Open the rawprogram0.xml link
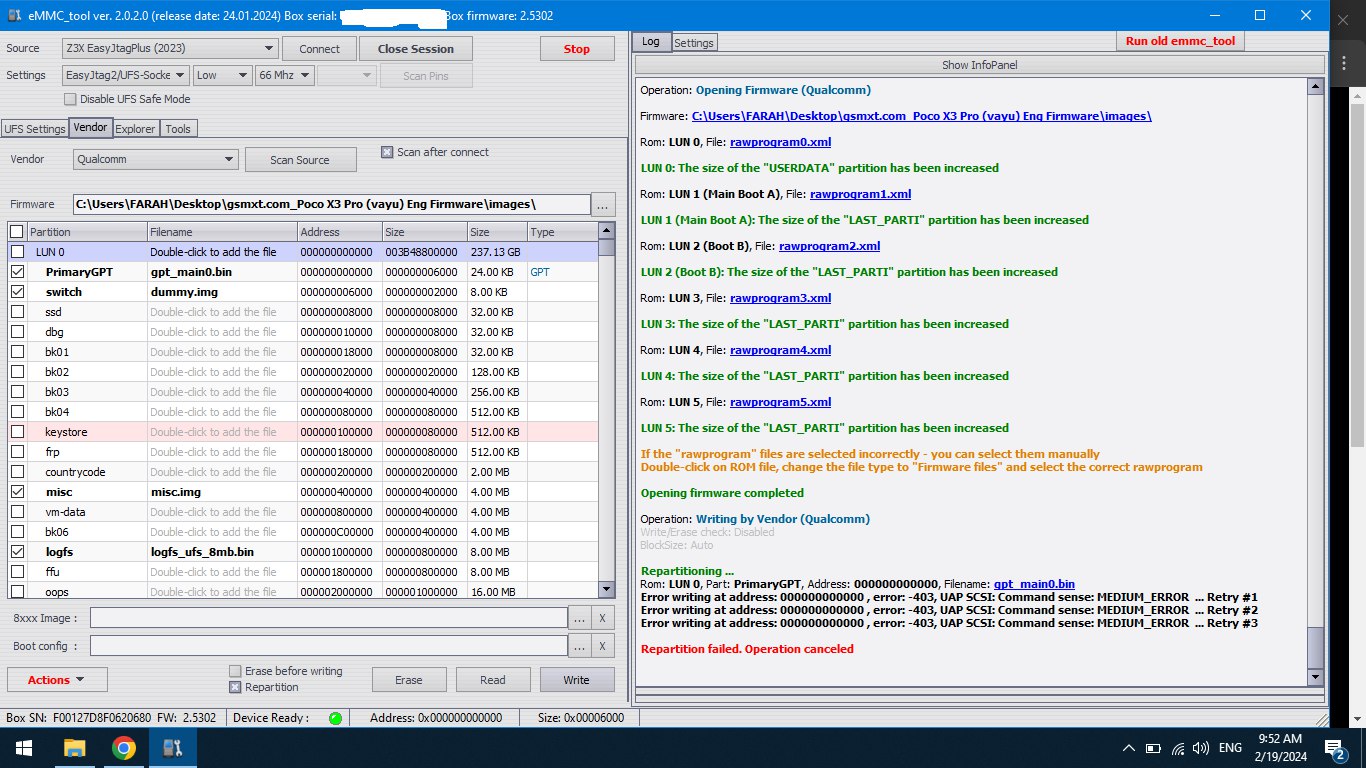 (x=780, y=142)
